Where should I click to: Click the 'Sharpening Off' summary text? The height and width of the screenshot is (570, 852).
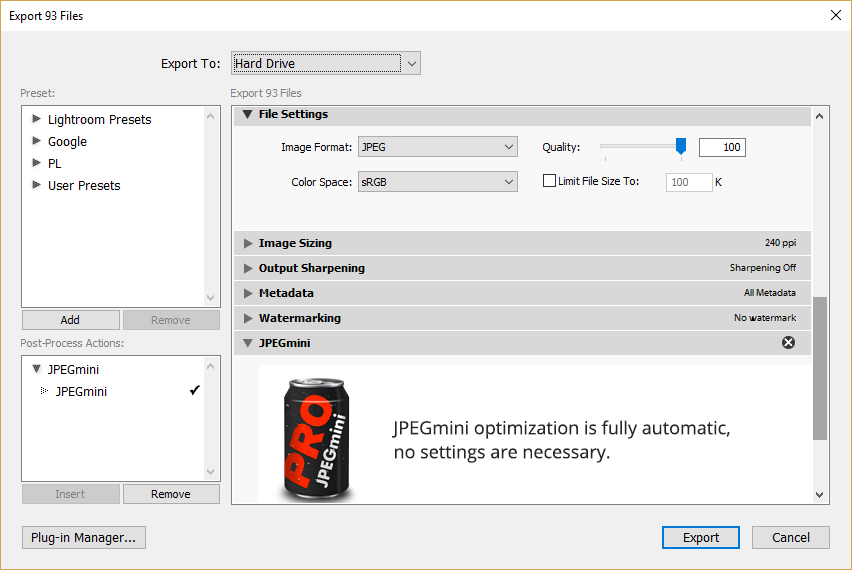tap(762, 267)
